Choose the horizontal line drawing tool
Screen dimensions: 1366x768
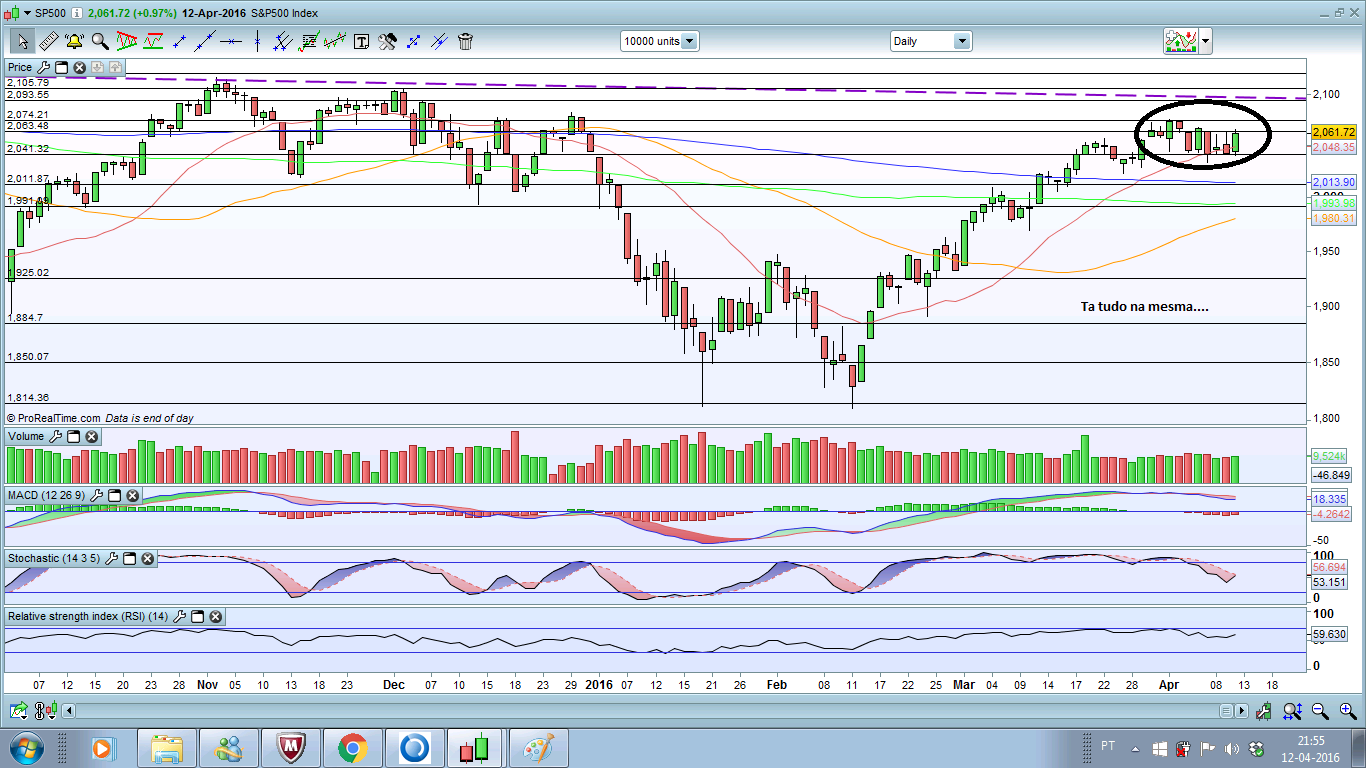pyautogui.click(x=231, y=41)
